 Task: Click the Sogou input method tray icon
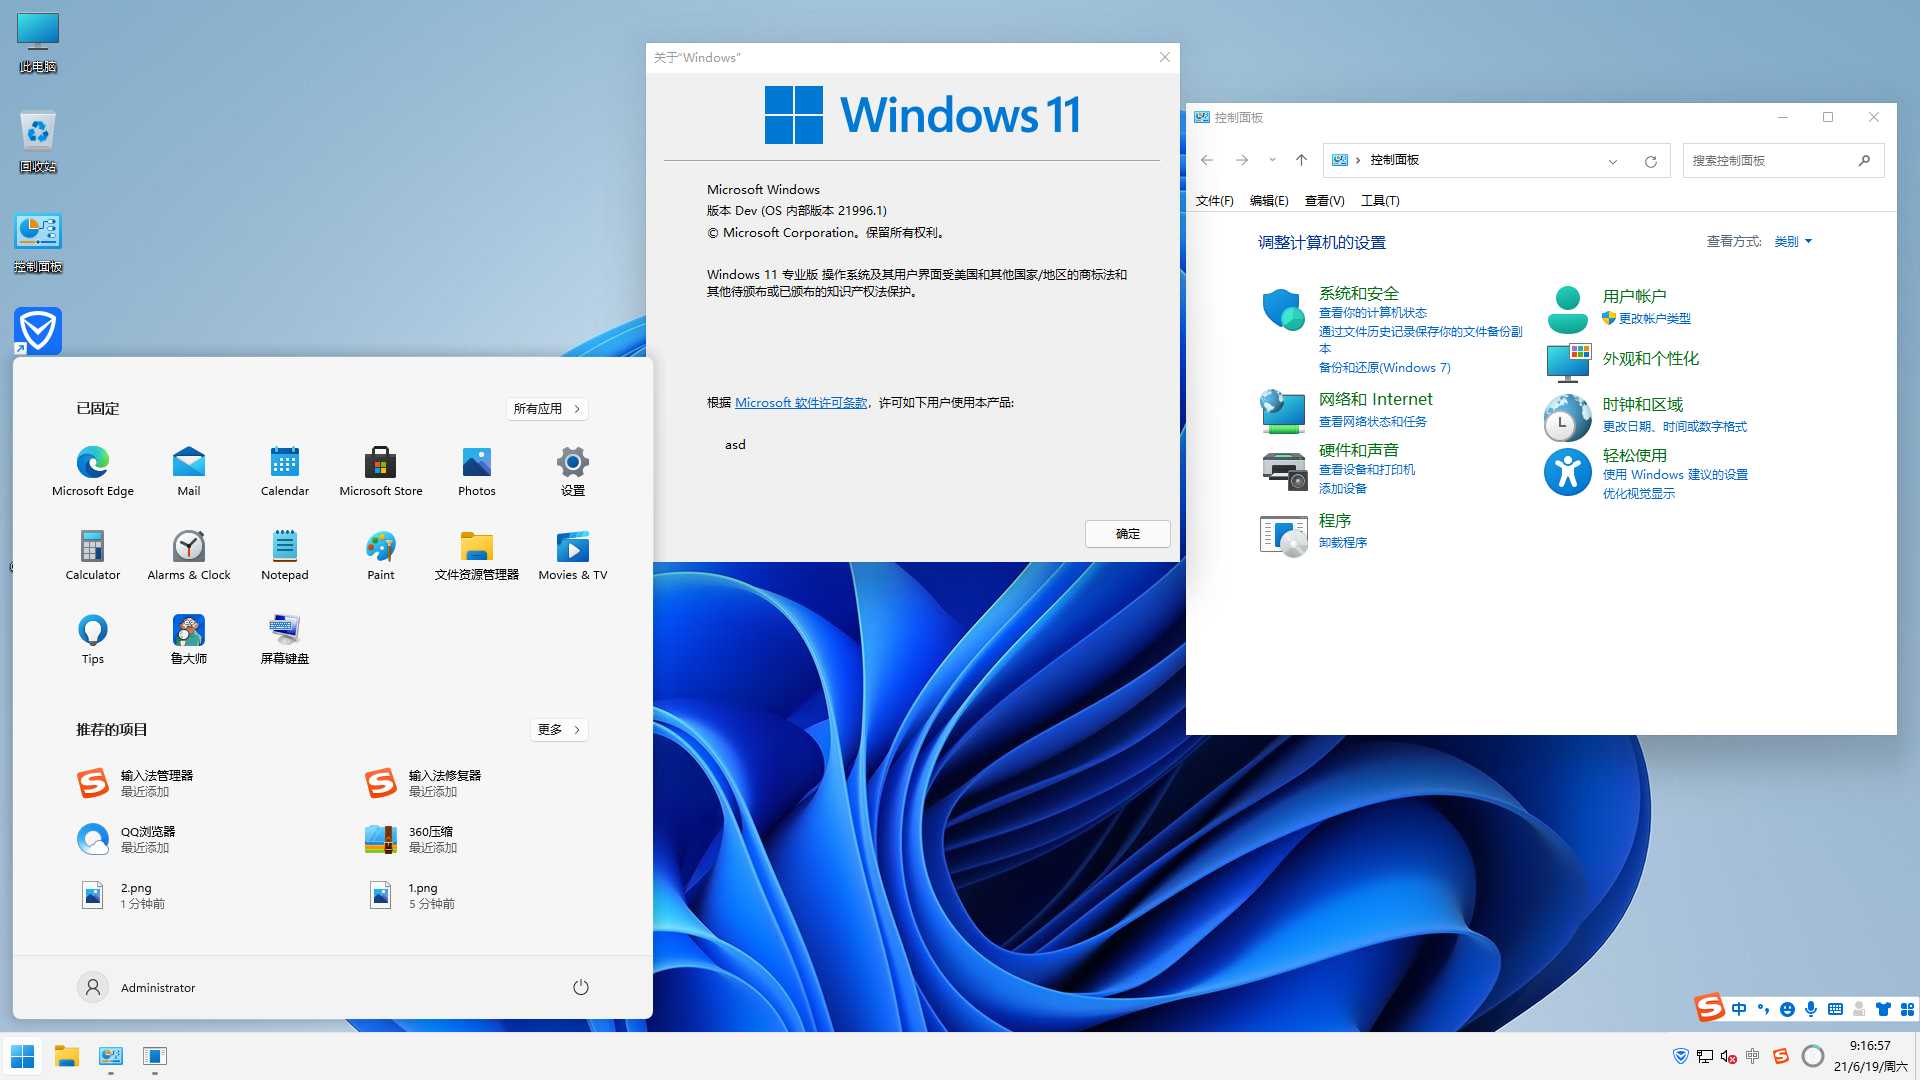tap(1780, 1056)
